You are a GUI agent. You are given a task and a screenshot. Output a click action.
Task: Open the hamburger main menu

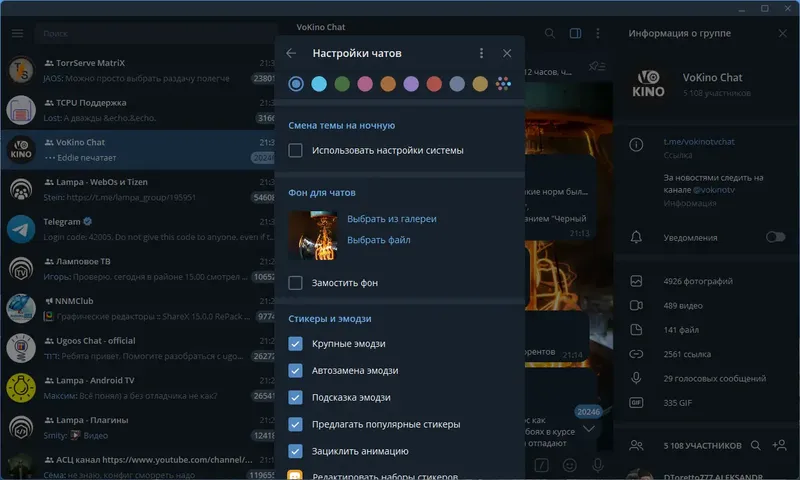click(x=17, y=33)
